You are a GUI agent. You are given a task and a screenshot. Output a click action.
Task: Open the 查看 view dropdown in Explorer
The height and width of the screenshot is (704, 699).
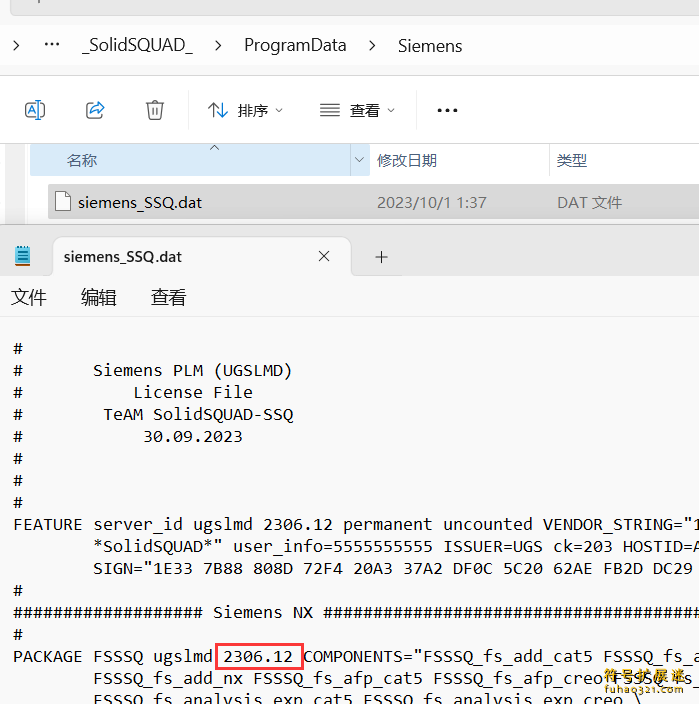357,110
